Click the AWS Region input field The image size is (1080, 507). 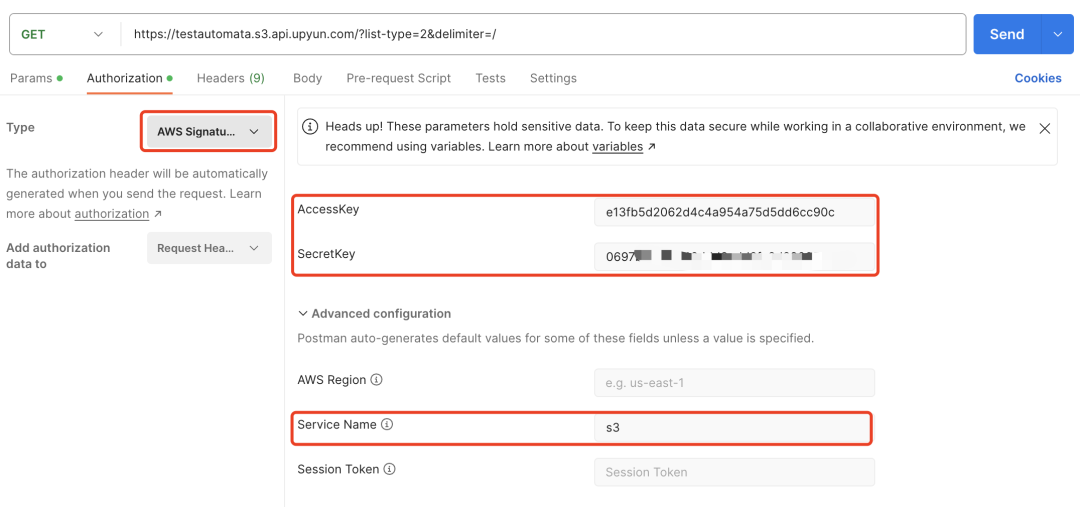pos(734,382)
